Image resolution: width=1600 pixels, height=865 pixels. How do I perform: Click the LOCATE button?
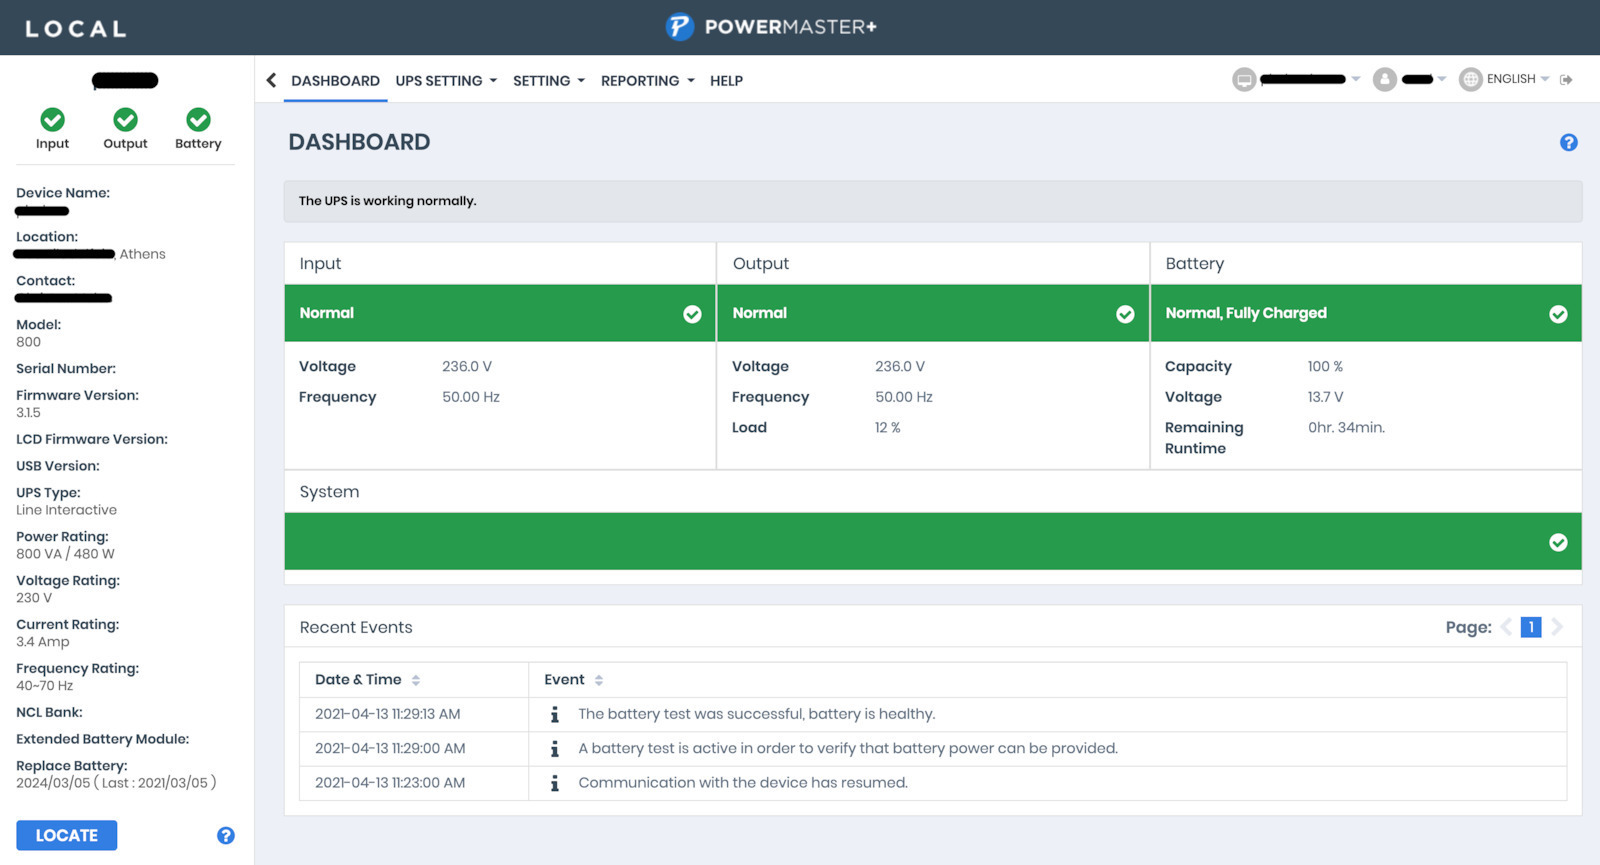coord(67,835)
